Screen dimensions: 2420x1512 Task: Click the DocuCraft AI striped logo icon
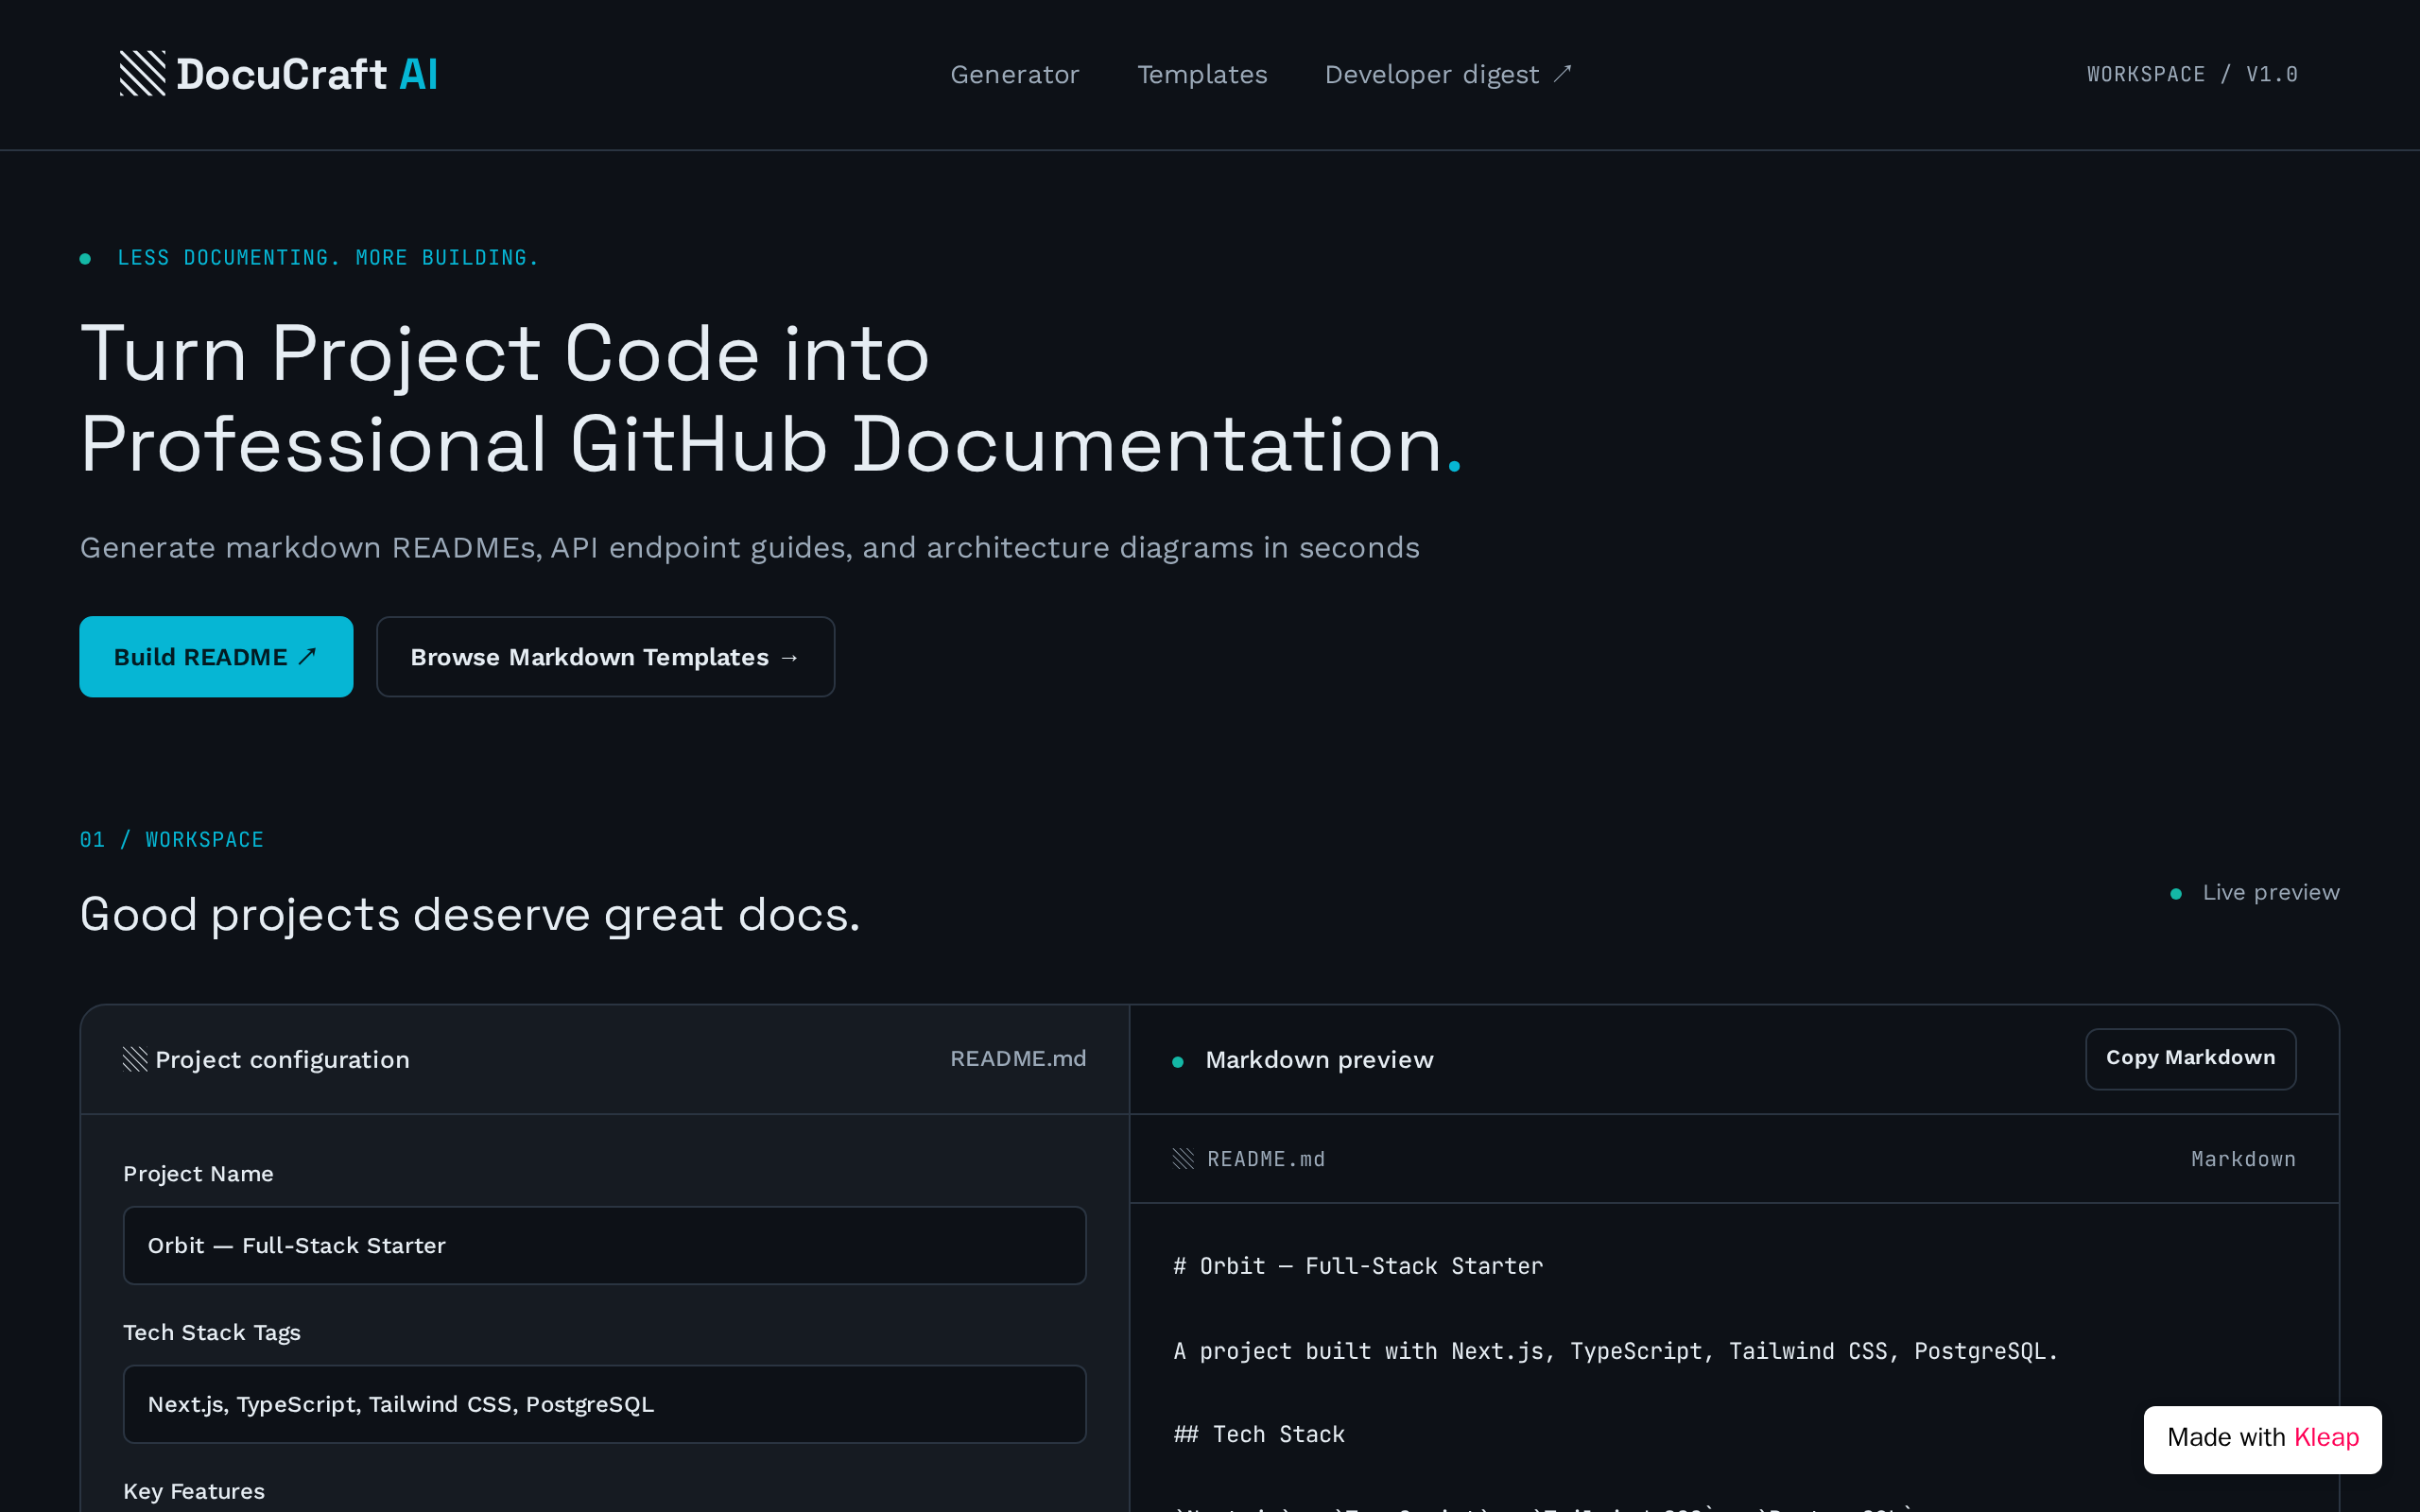pos(142,74)
